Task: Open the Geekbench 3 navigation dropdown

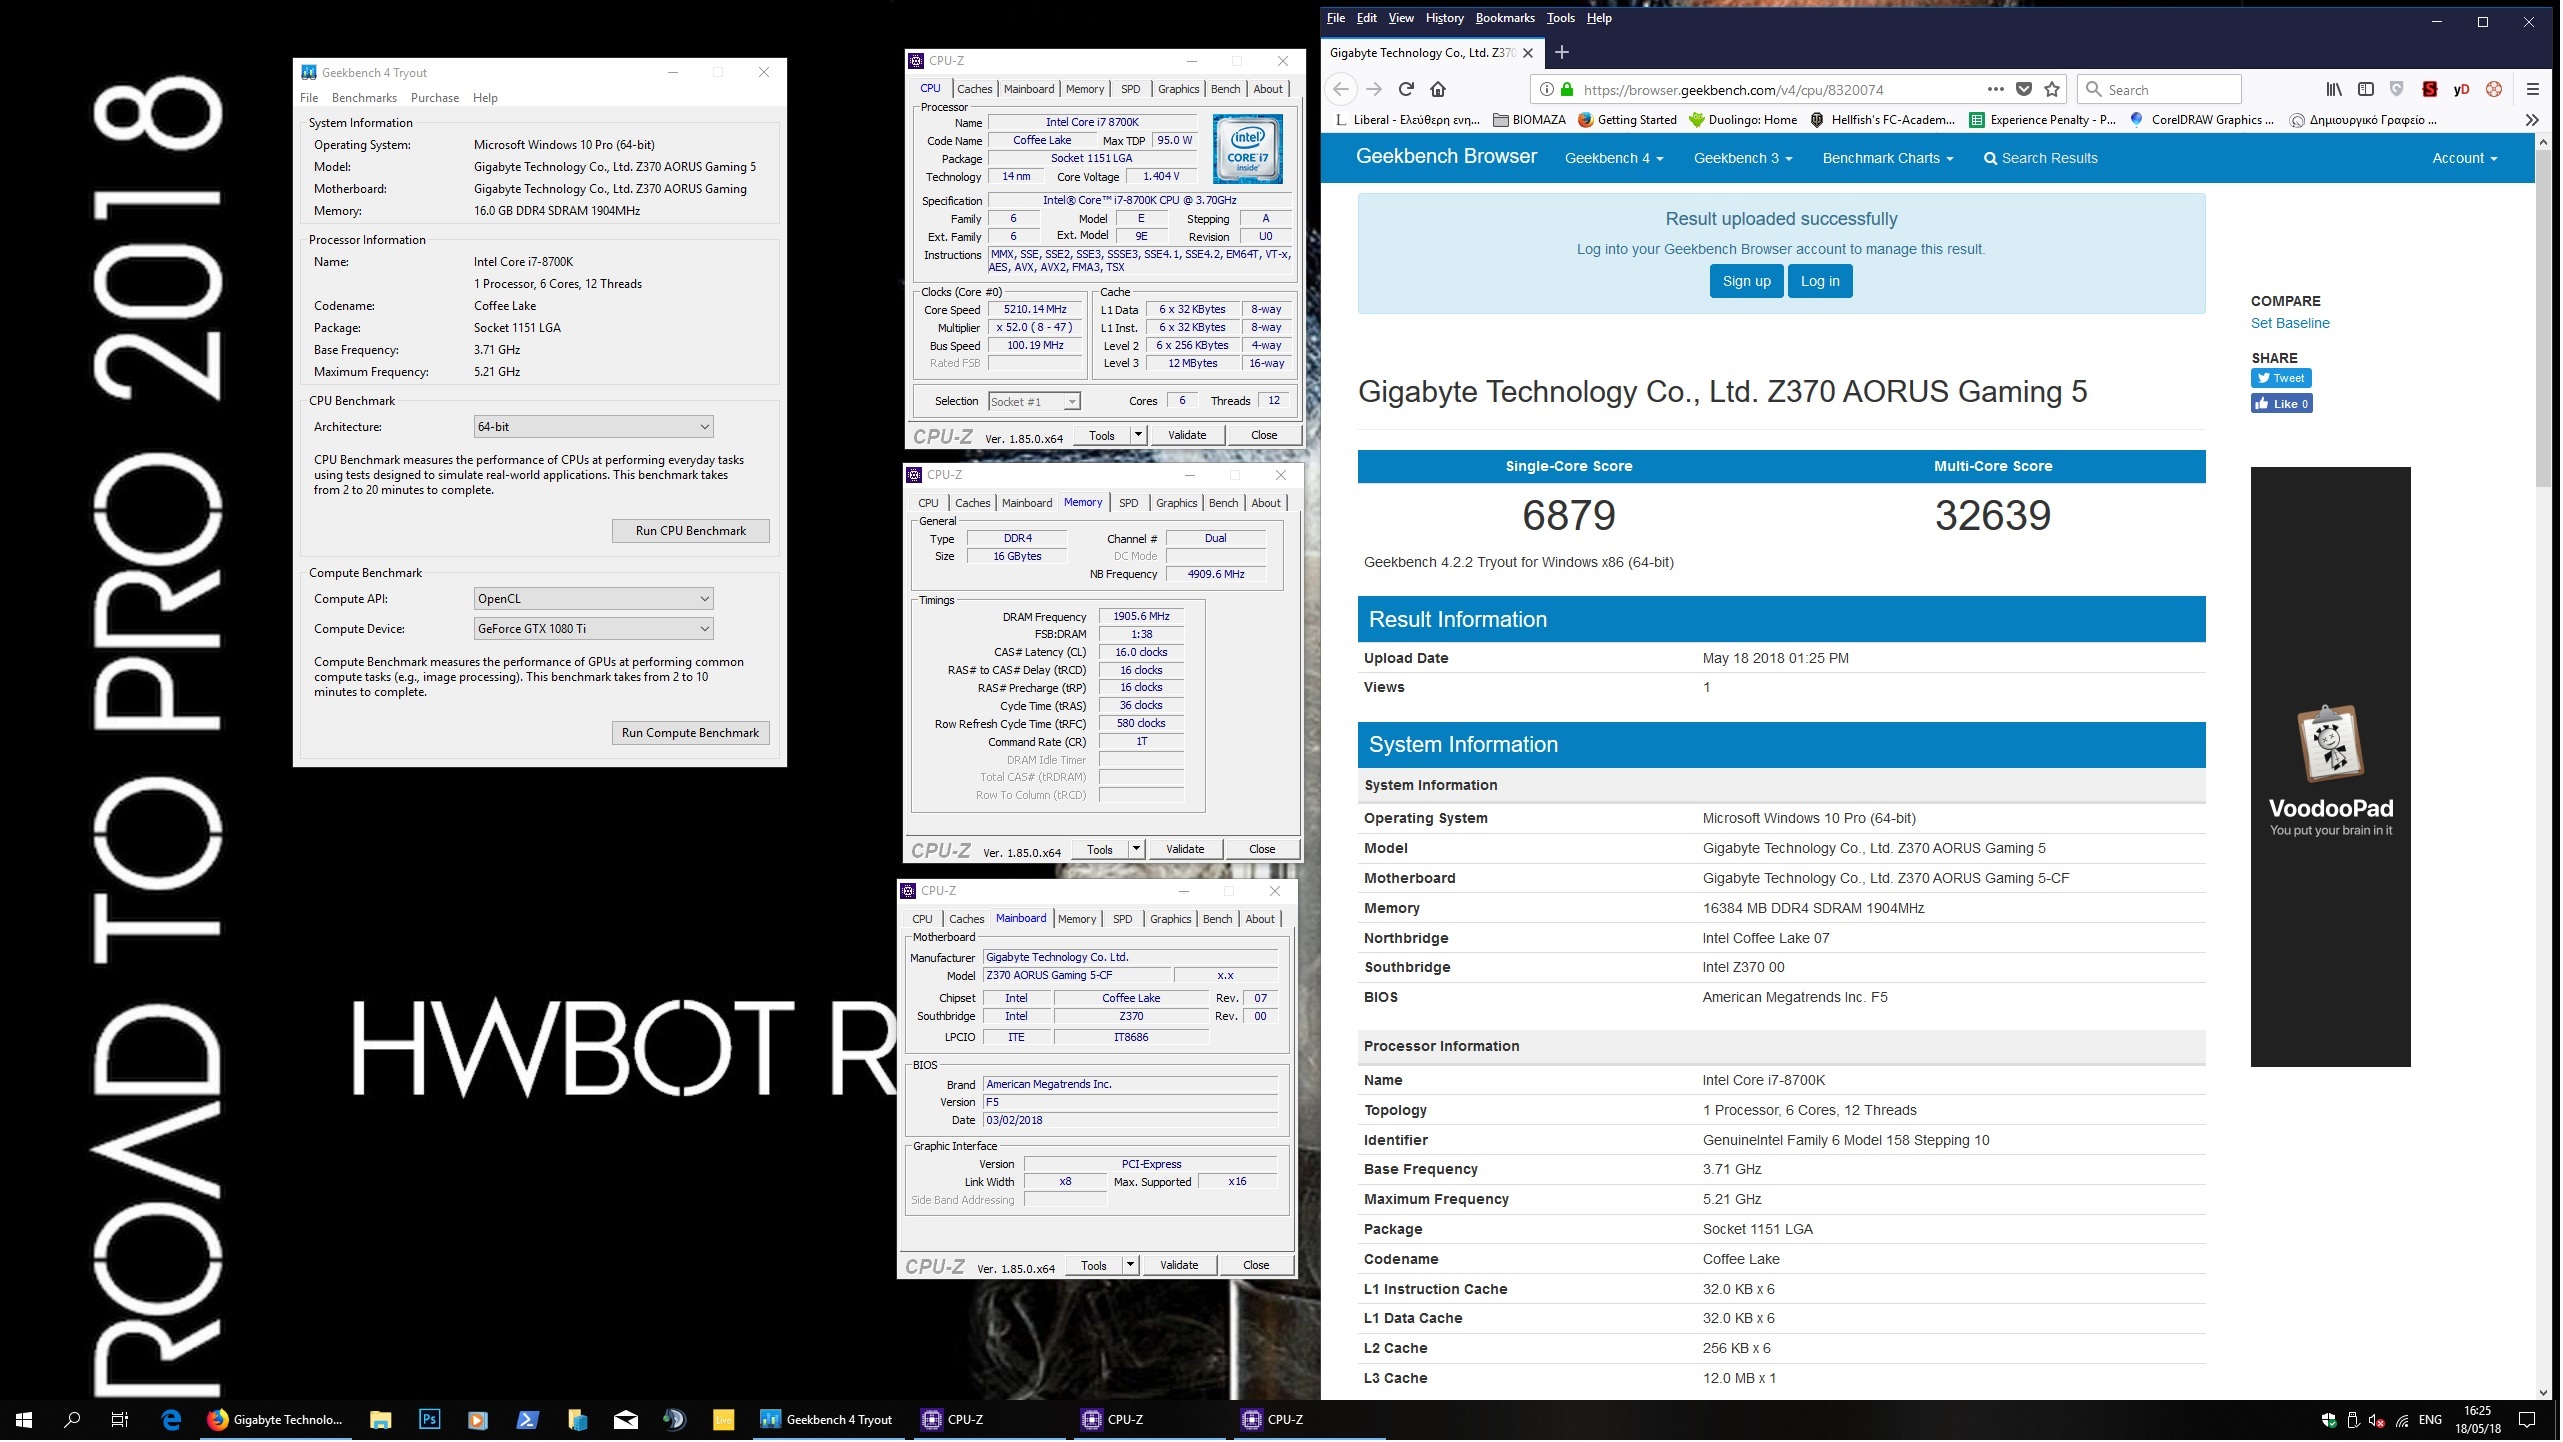Action: (x=1745, y=159)
